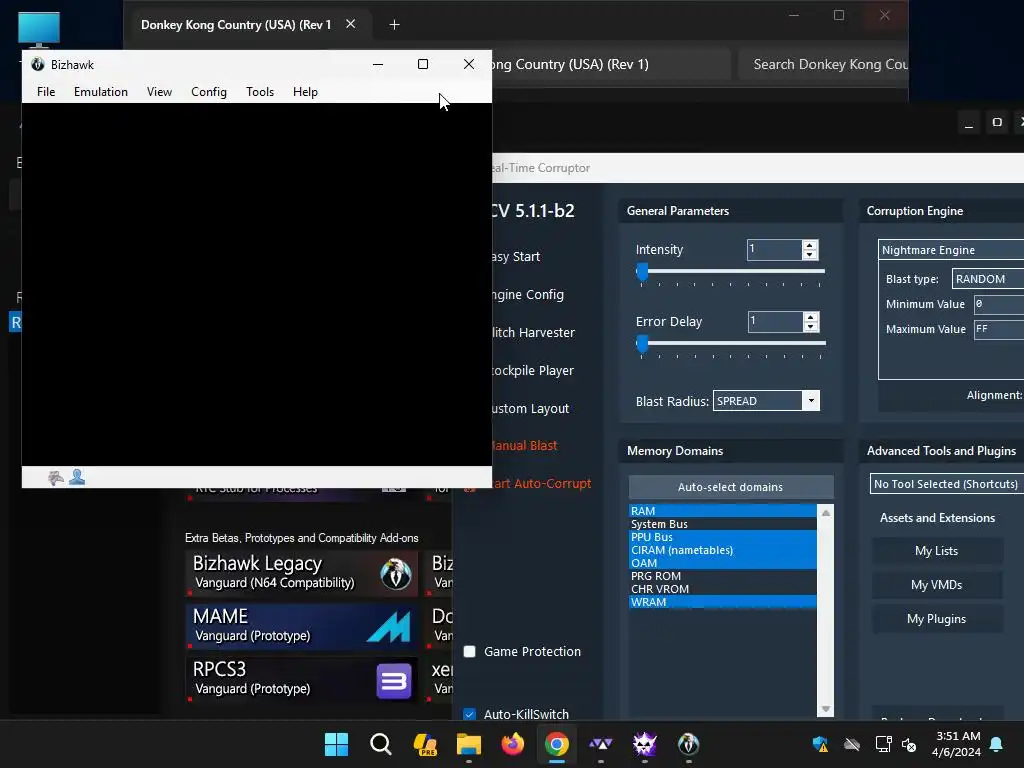Click memory domains scrollbar up arrow
The height and width of the screenshot is (768, 1024).
825,513
